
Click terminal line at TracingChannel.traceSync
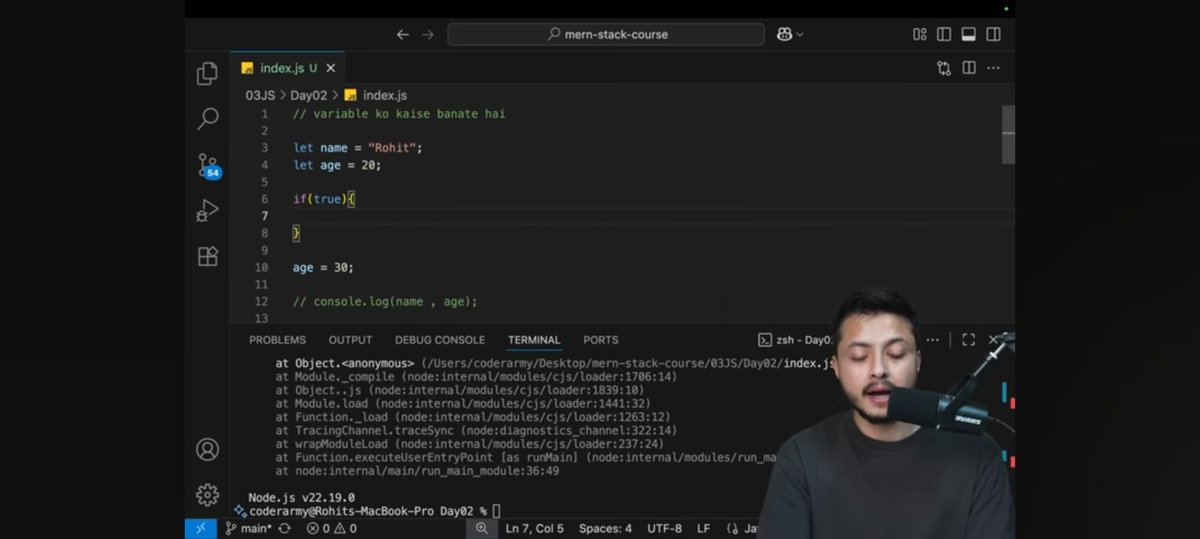click(x=476, y=430)
